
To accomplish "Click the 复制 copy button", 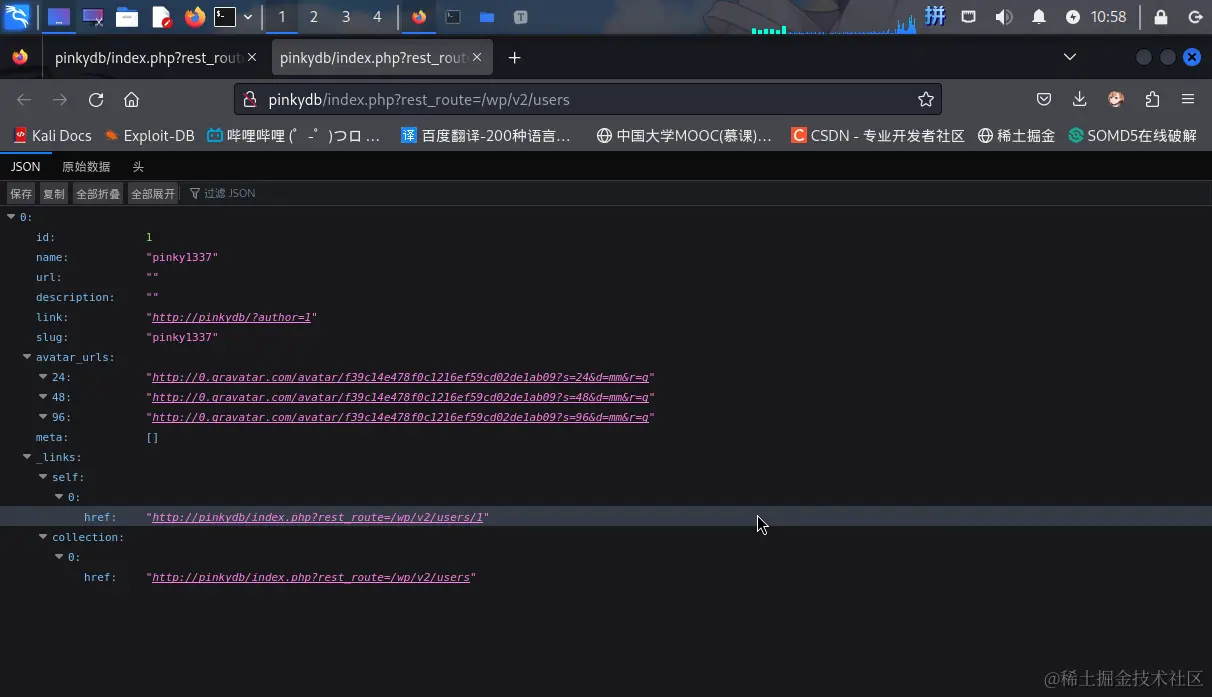I will click(53, 193).
